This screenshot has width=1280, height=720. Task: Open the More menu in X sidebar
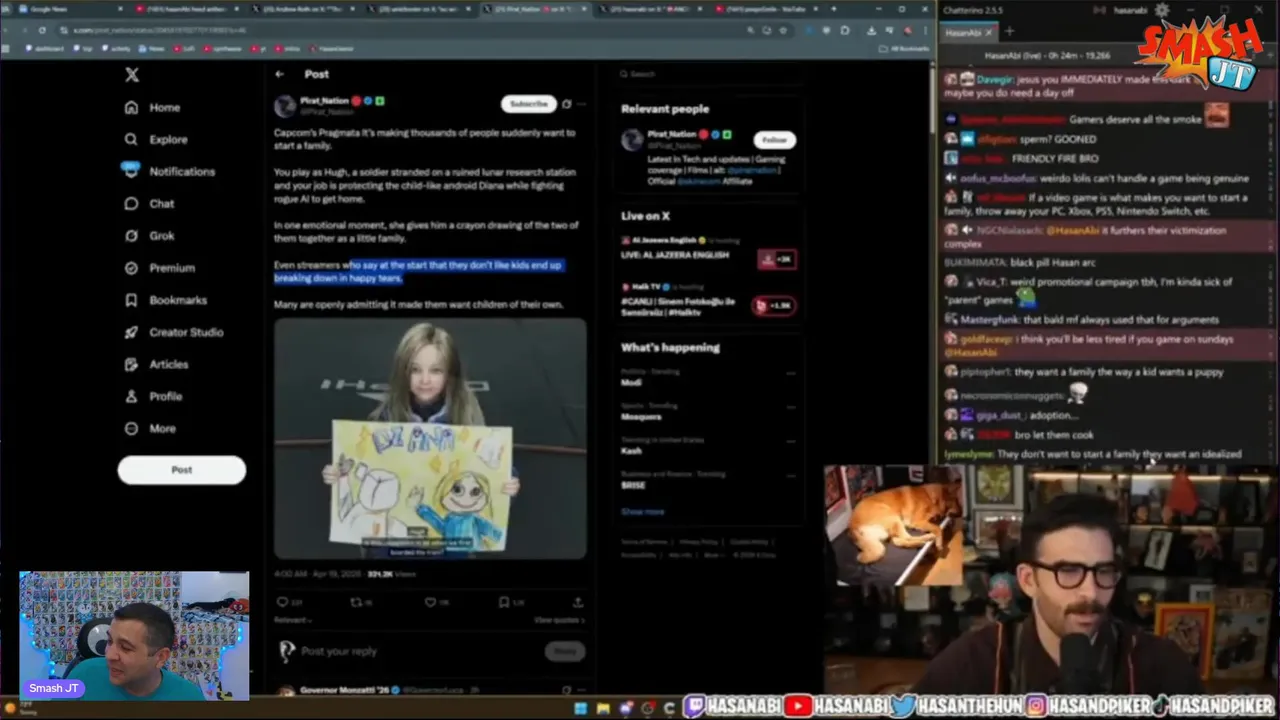(x=150, y=428)
